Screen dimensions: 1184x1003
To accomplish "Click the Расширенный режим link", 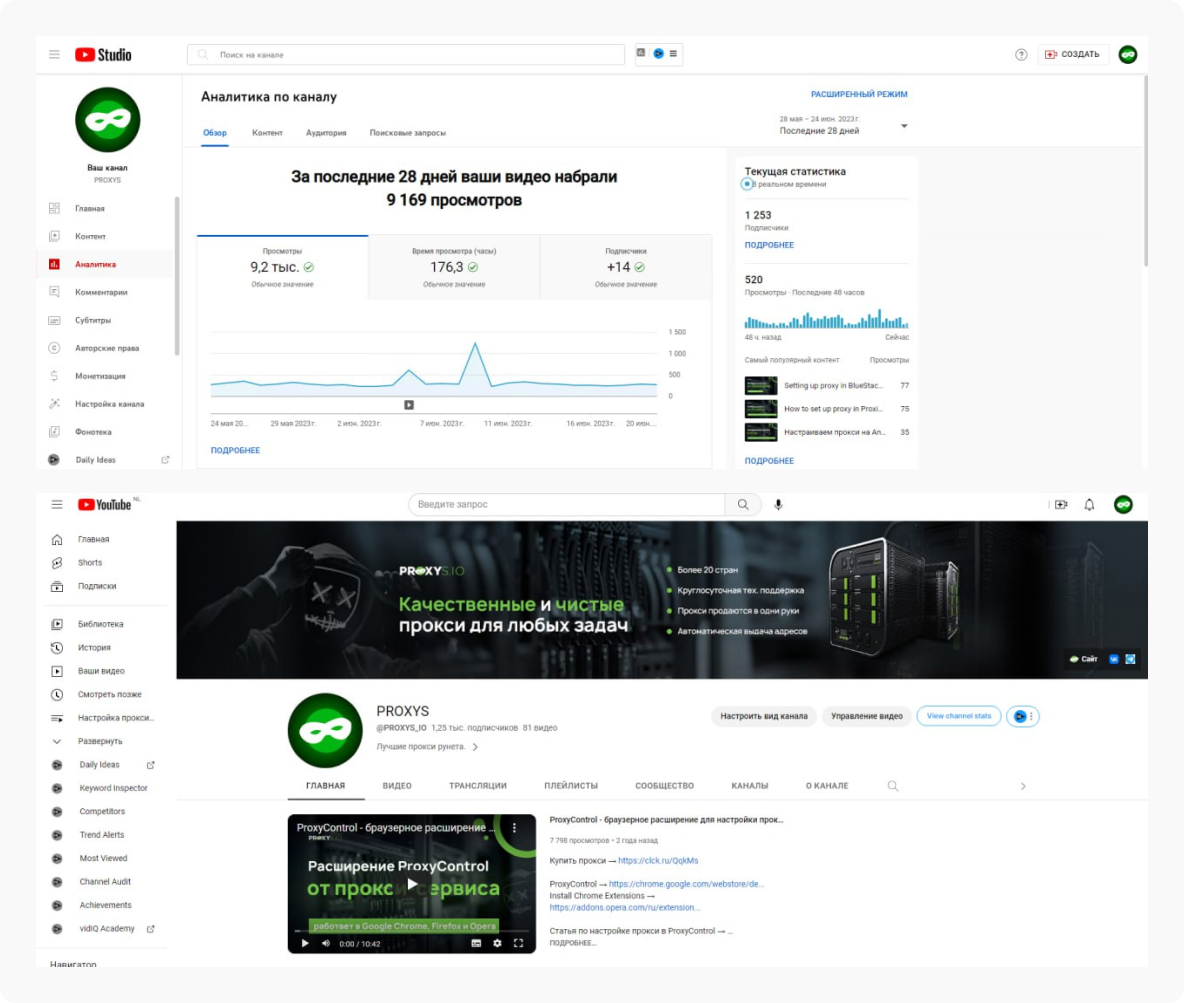I will coord(859,94).
